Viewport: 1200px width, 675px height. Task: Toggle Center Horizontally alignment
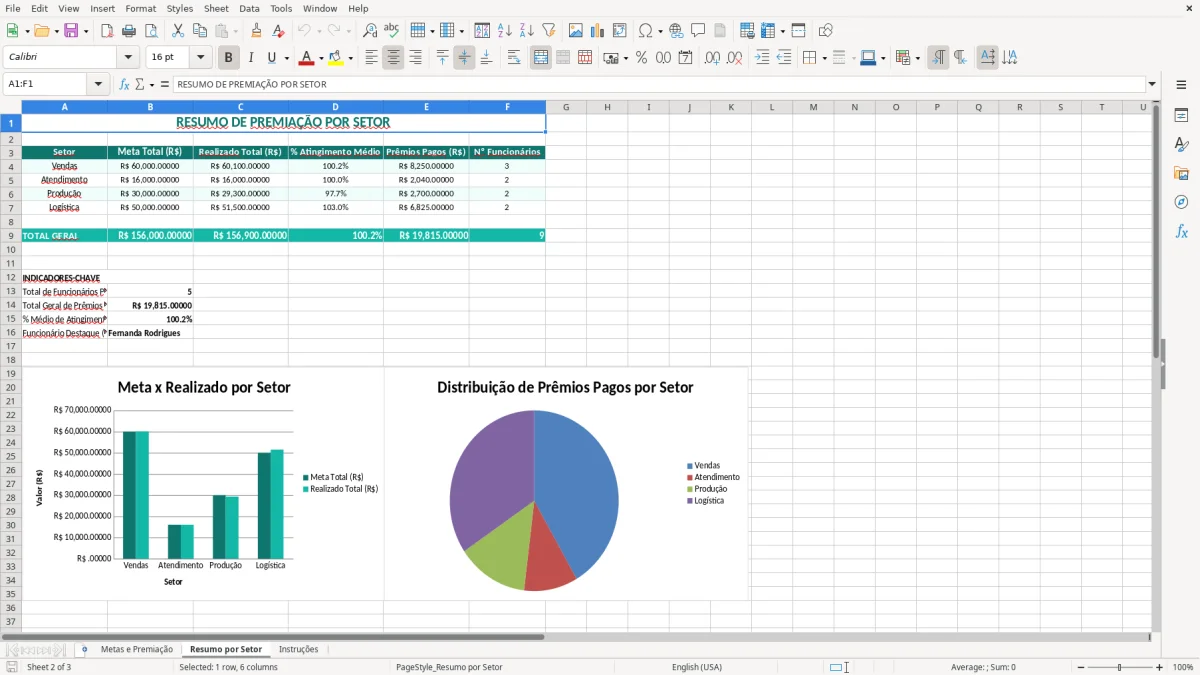click(x=393, y=58)
